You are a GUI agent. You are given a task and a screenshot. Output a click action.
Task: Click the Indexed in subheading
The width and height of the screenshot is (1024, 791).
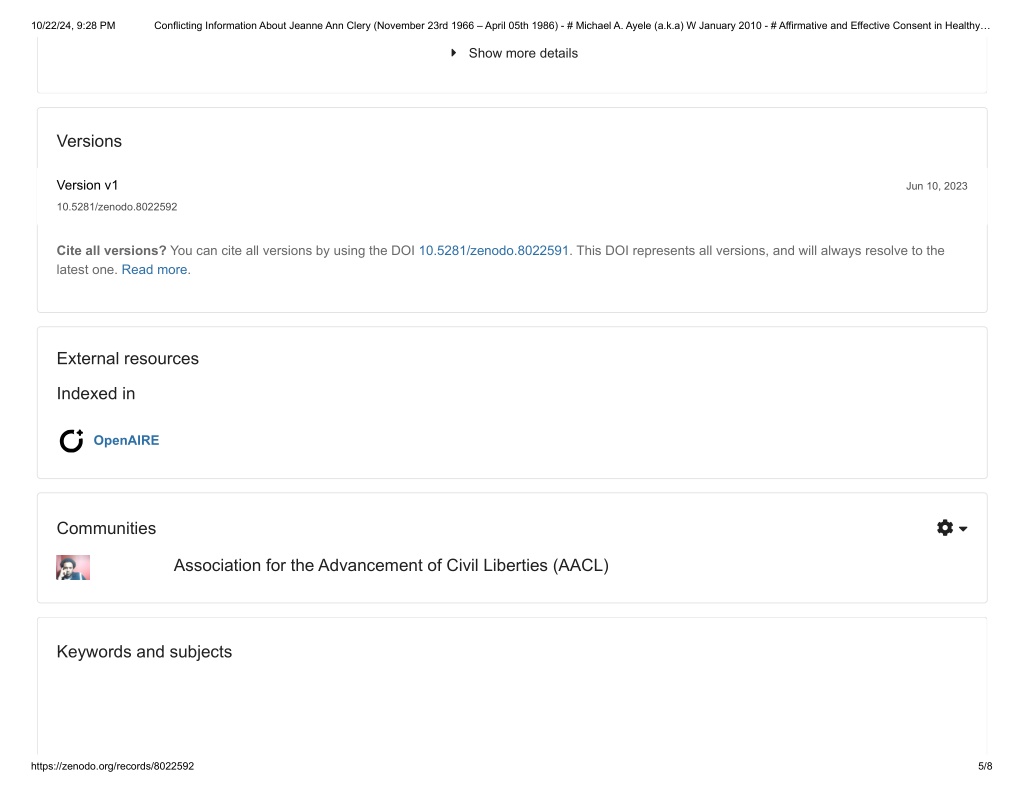[96, 394]
